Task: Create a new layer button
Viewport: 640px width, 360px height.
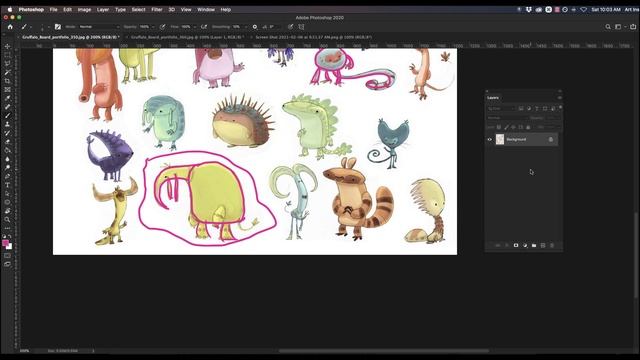Action: 543,245
